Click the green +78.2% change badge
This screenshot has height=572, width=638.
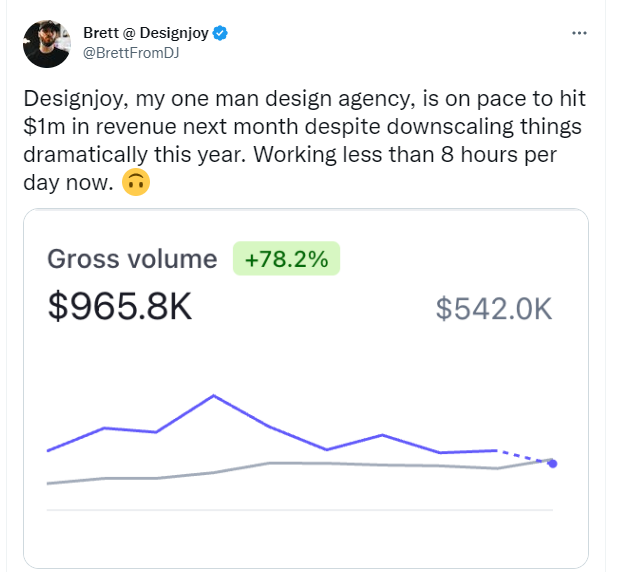coord(286,259)
